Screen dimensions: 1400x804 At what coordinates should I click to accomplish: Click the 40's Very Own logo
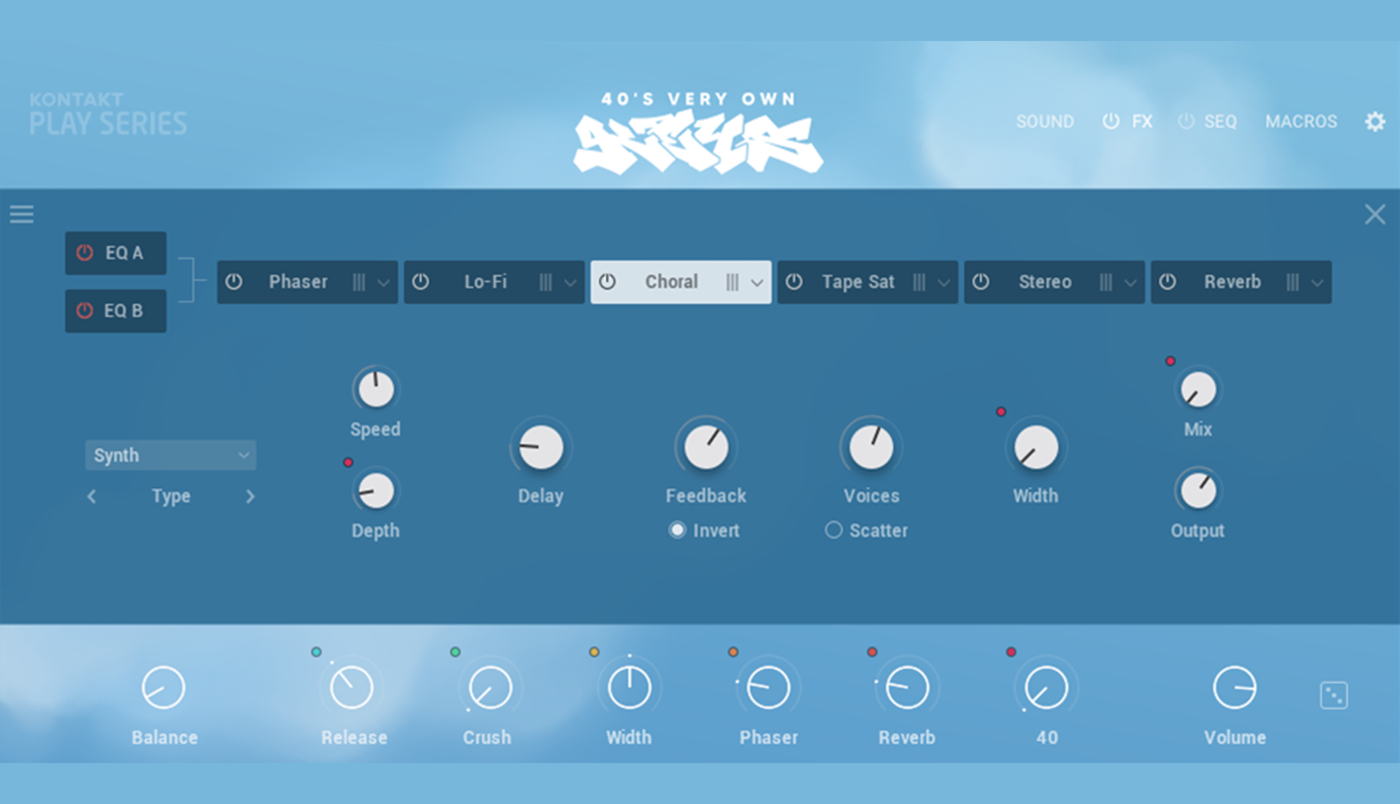[698, 132]
